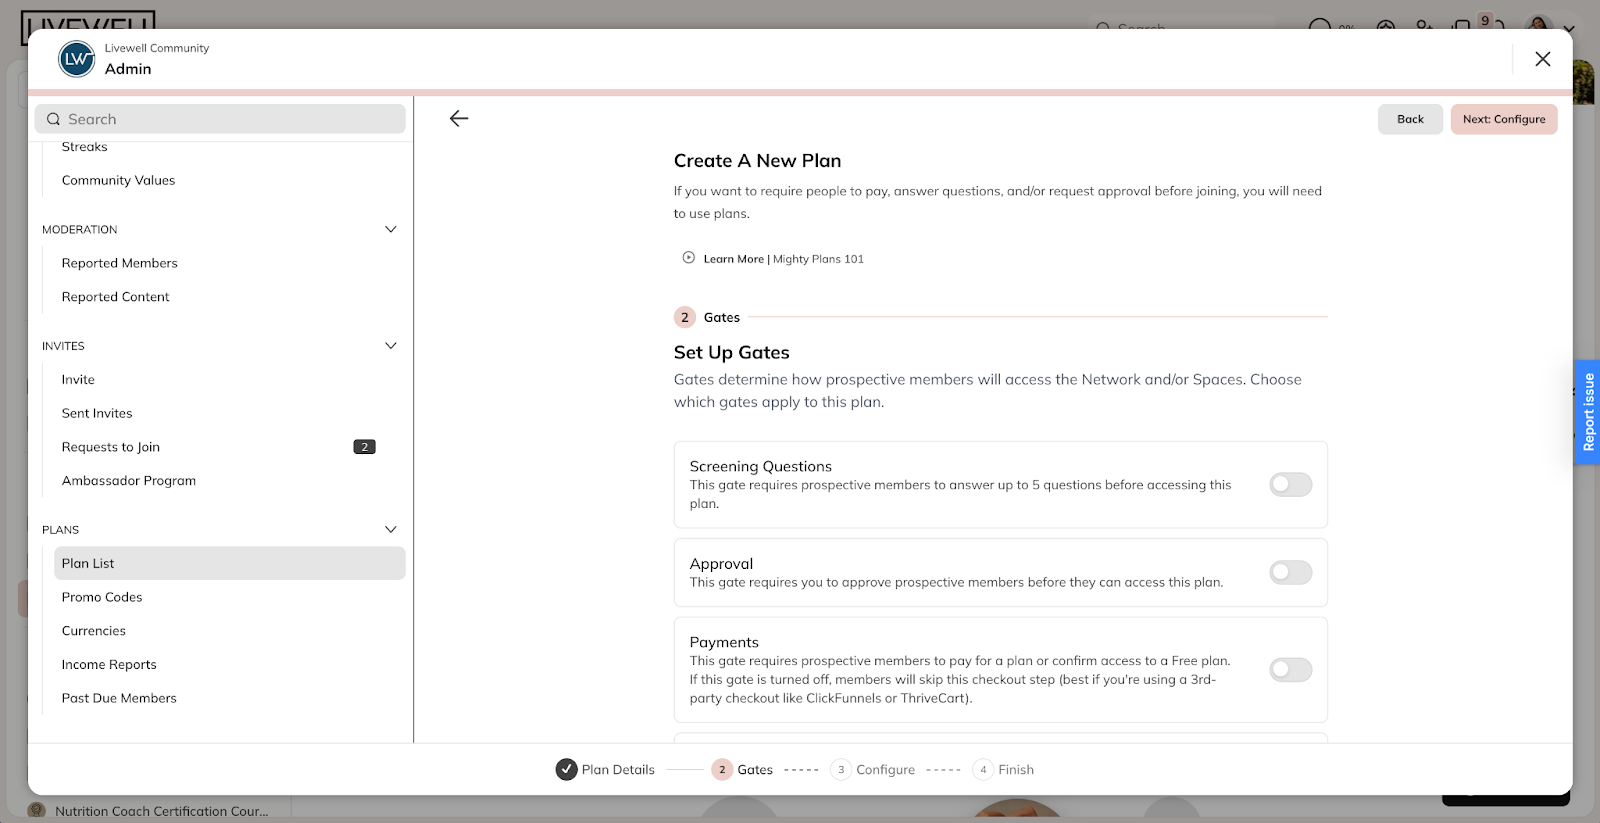Close the Admin panel with X
1600x823 pixels.
[x=1543, y=59]
